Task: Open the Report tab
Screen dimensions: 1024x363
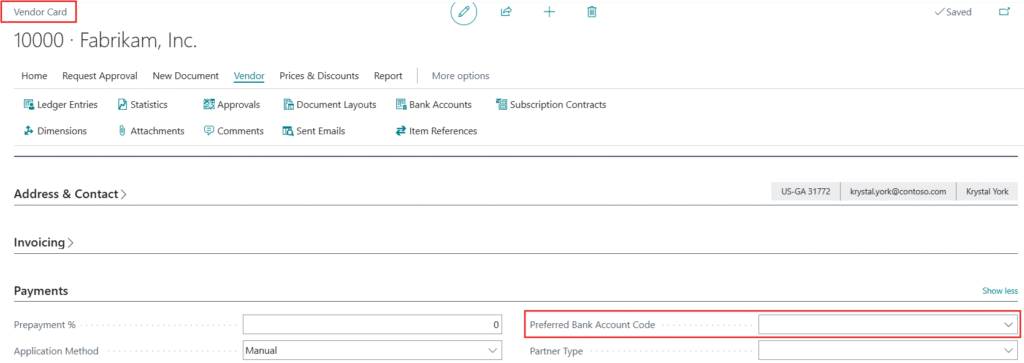Action: pos(388,76)
